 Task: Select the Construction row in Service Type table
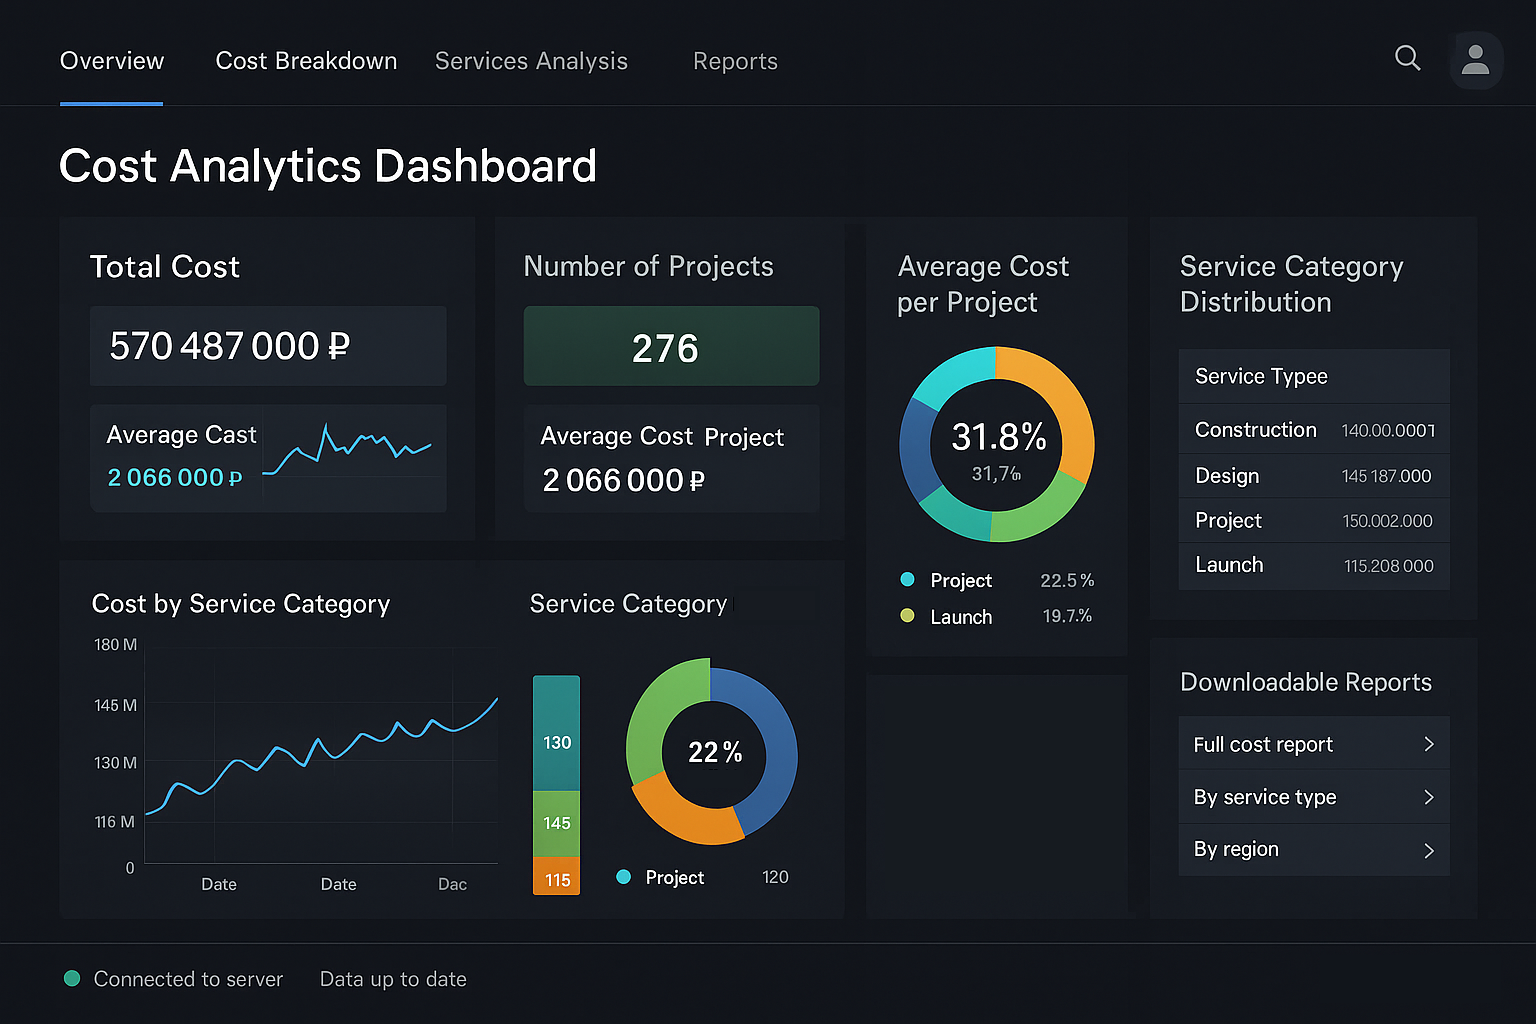[x=1314, y=430]
